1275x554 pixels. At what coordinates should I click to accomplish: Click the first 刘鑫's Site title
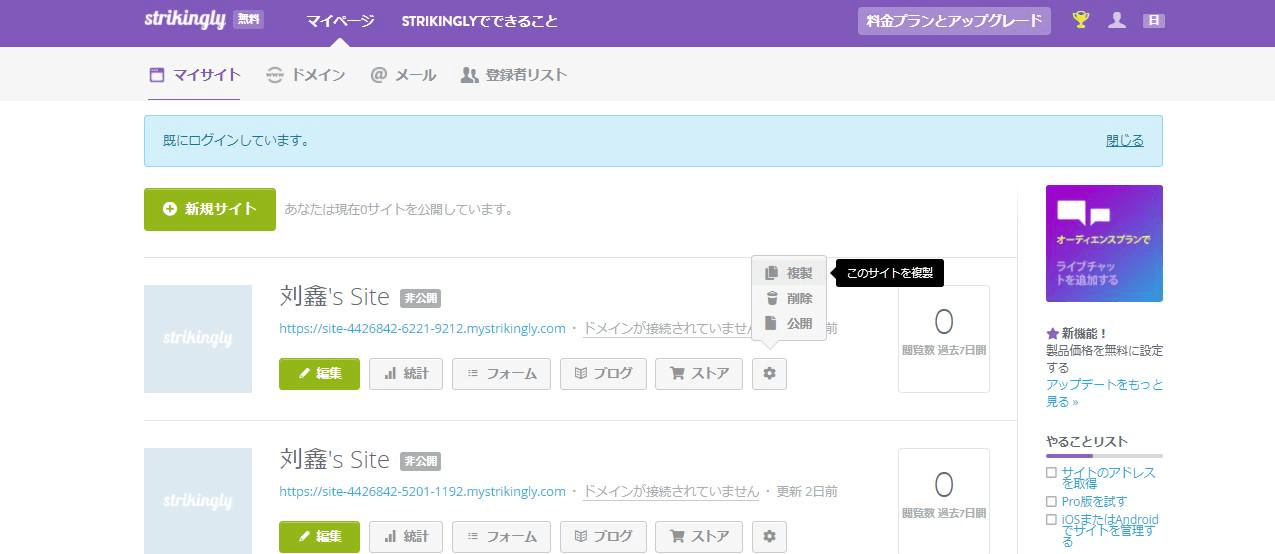[334, 297]
